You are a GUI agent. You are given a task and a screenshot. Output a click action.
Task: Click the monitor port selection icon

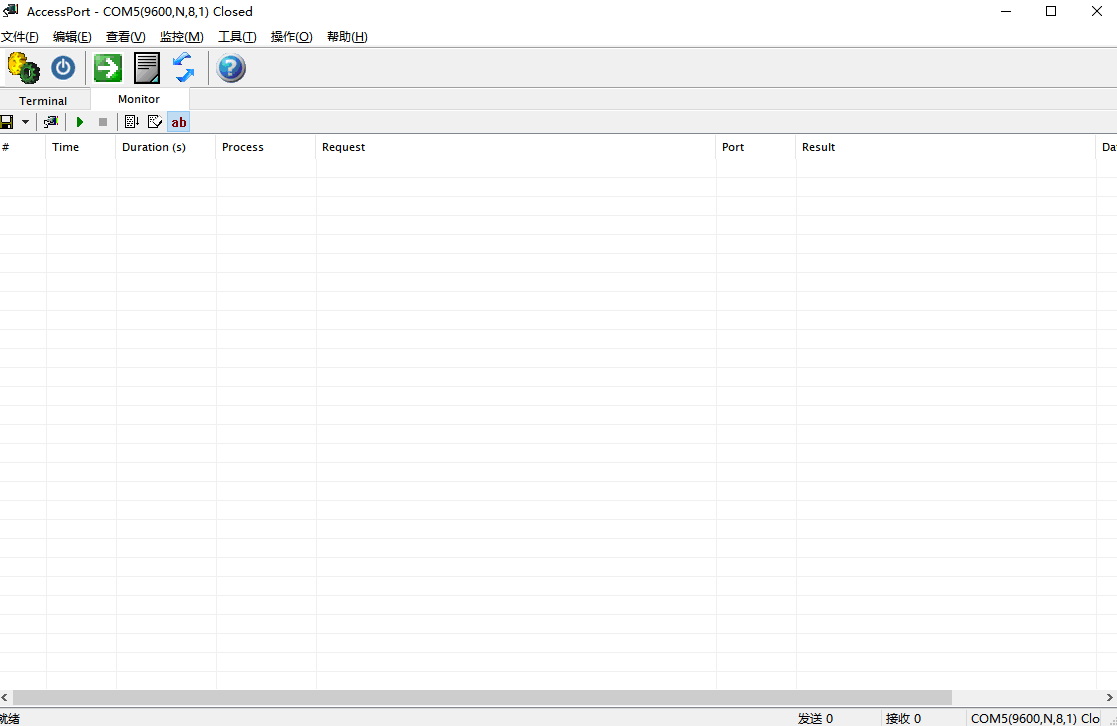tap(51, 122)
